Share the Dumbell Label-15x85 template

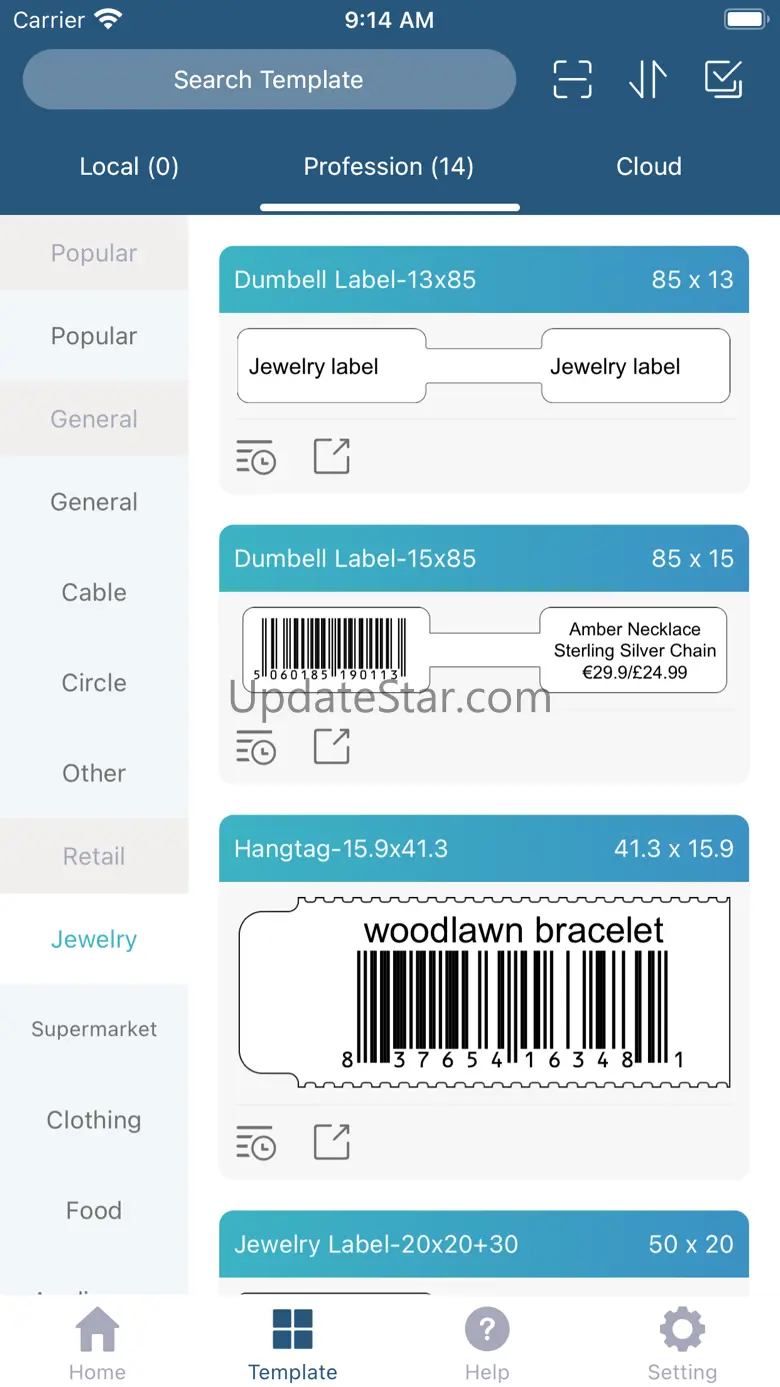pyautogui.click(x=331, y=746)
